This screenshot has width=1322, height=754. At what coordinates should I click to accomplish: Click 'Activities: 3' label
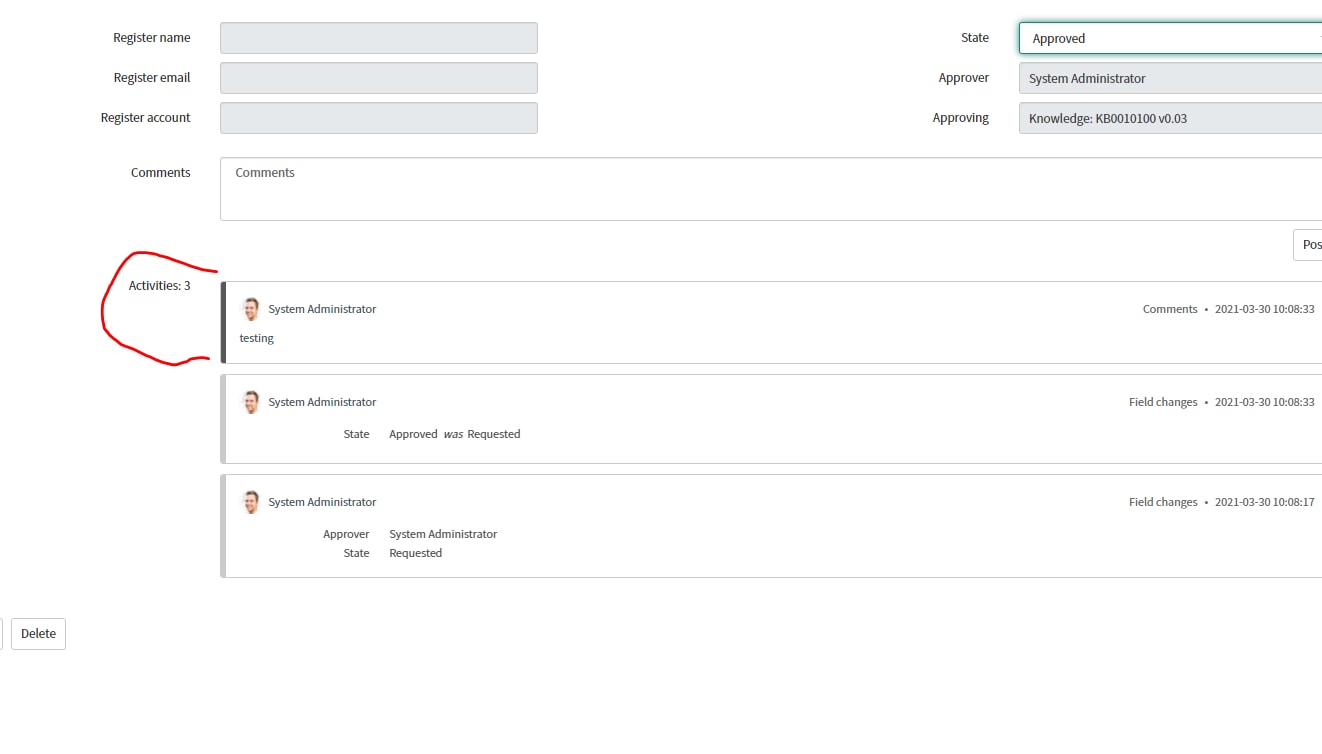(159, 286)
